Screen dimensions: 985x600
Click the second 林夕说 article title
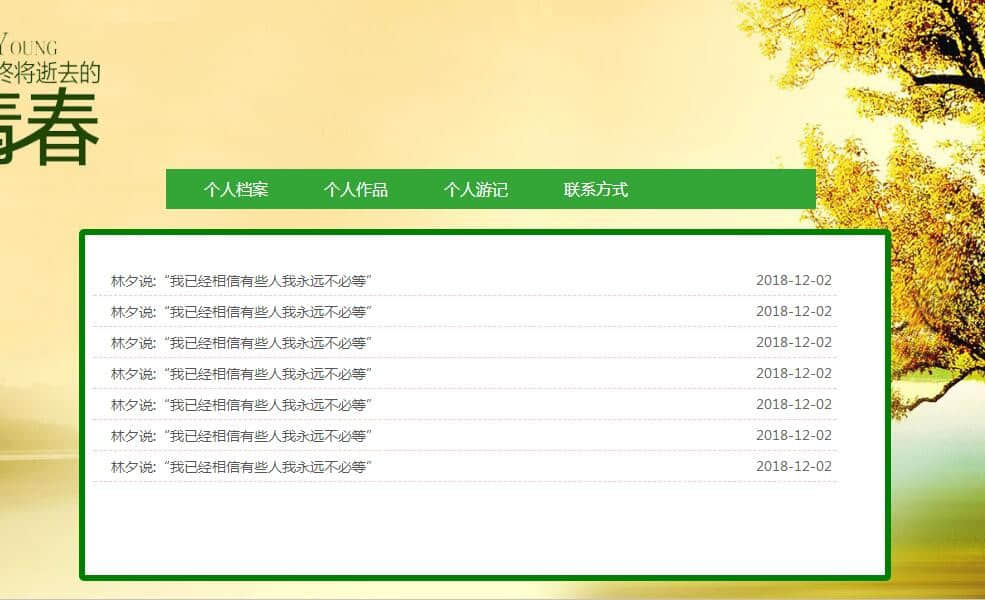pyautogui.click(x=241, y=312)
